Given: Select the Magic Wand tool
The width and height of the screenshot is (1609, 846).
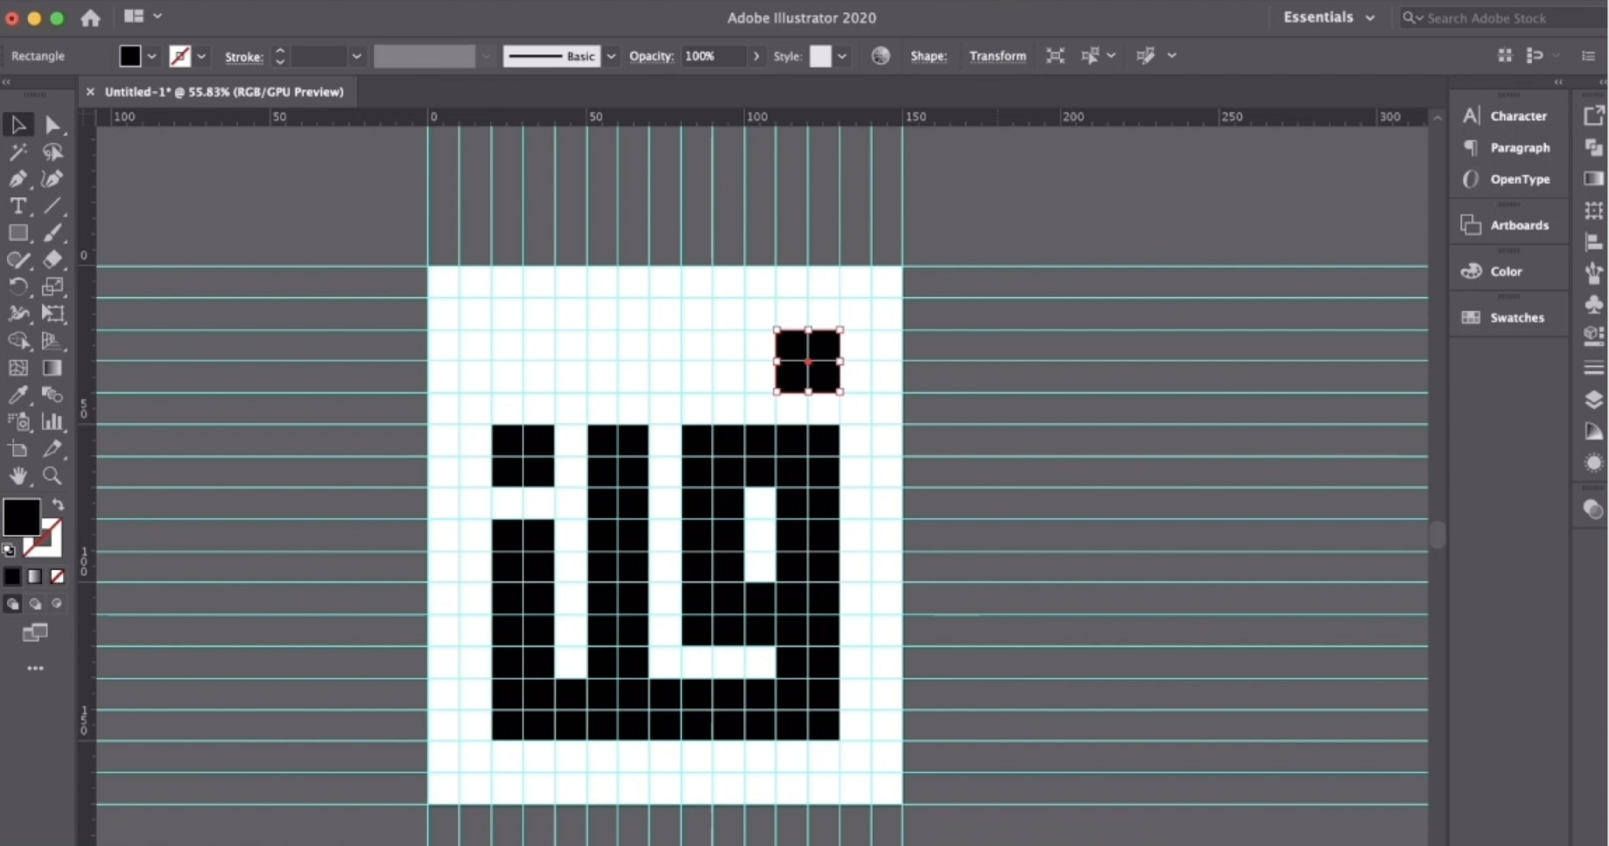Looking at the screenshot, I should click(x=18, y=152).
